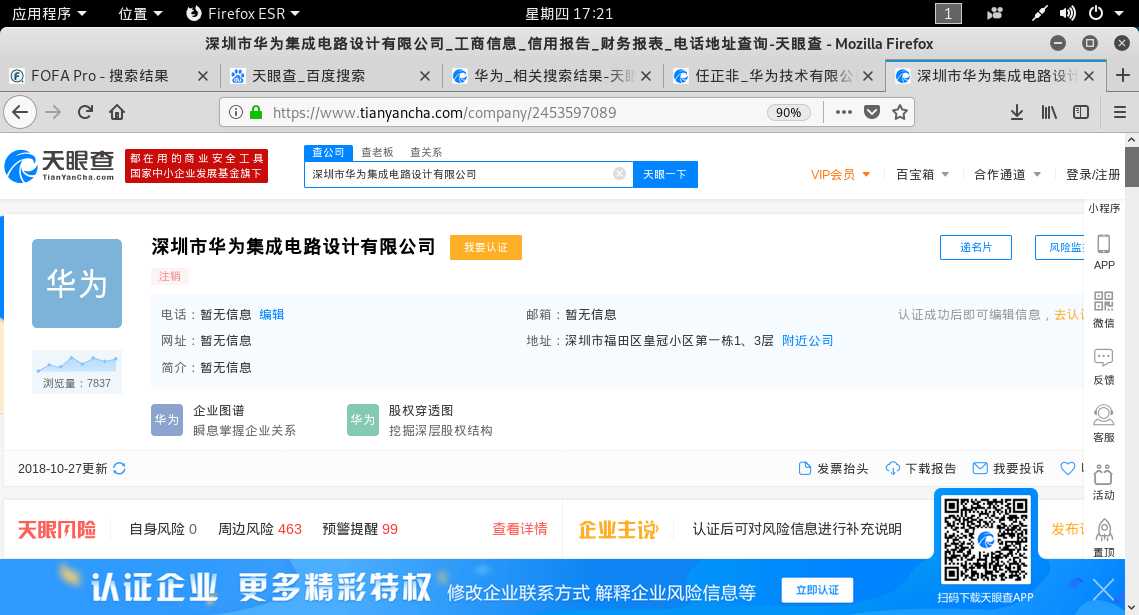Open the 应用程序 applications menu
The height and width of the screenshot is (615, 1139).
[49, 13]
